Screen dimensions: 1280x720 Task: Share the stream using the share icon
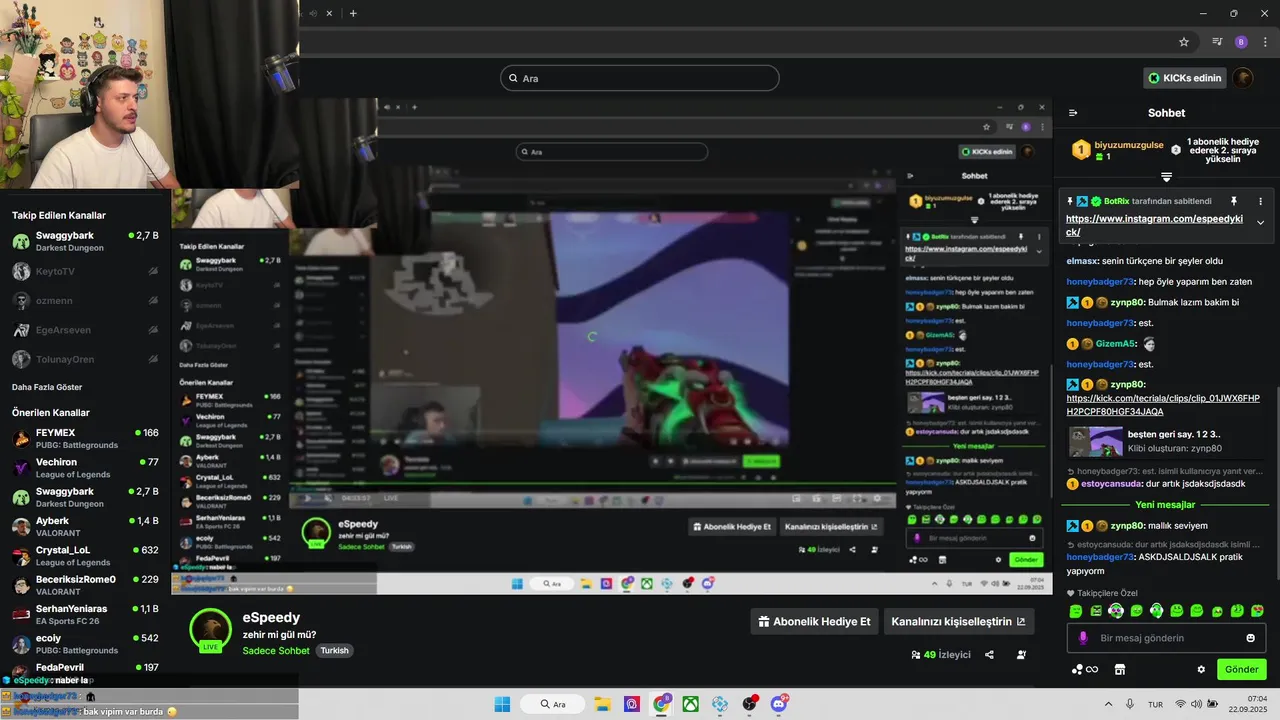pos(989,655)
